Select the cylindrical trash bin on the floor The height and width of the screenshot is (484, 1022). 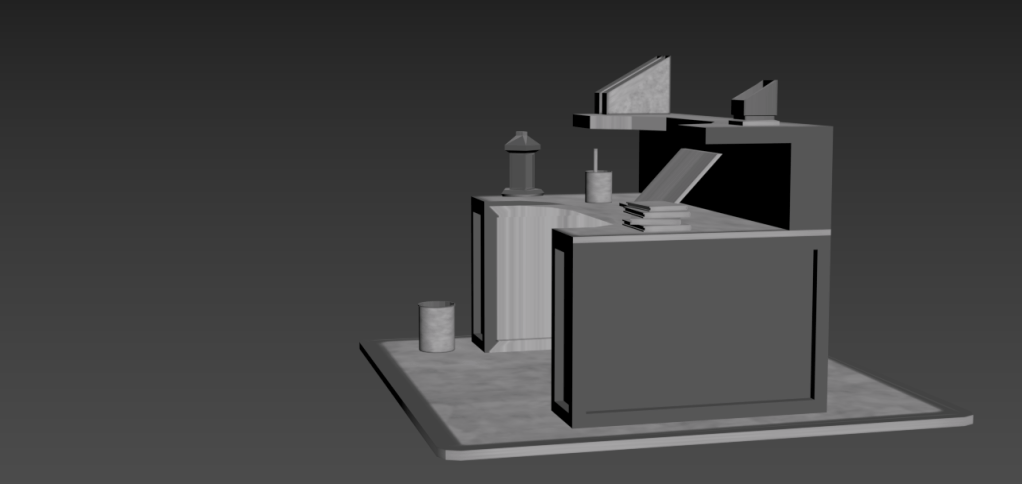coord(436,327)
